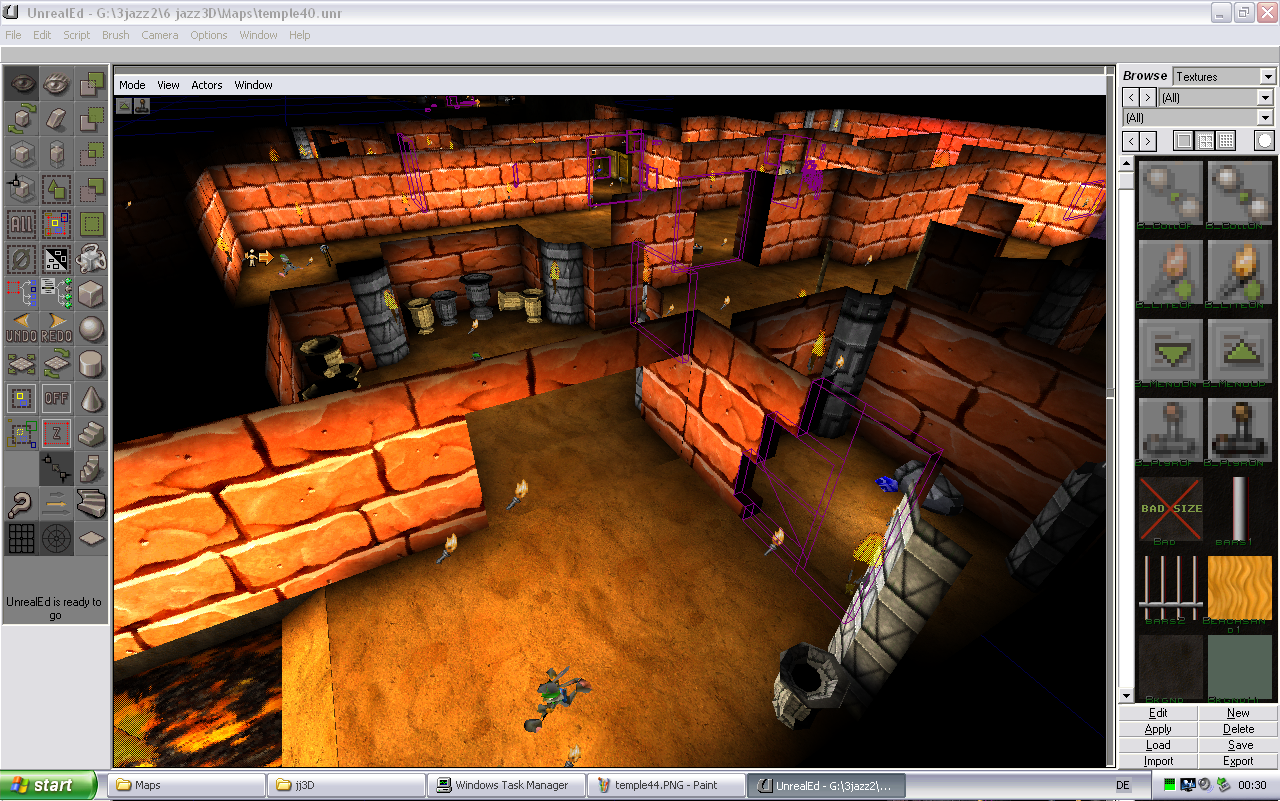Click the right arrow beside the first (All) dropdown
This screenshot has width=1280, height=801.
pos(1148,97)
